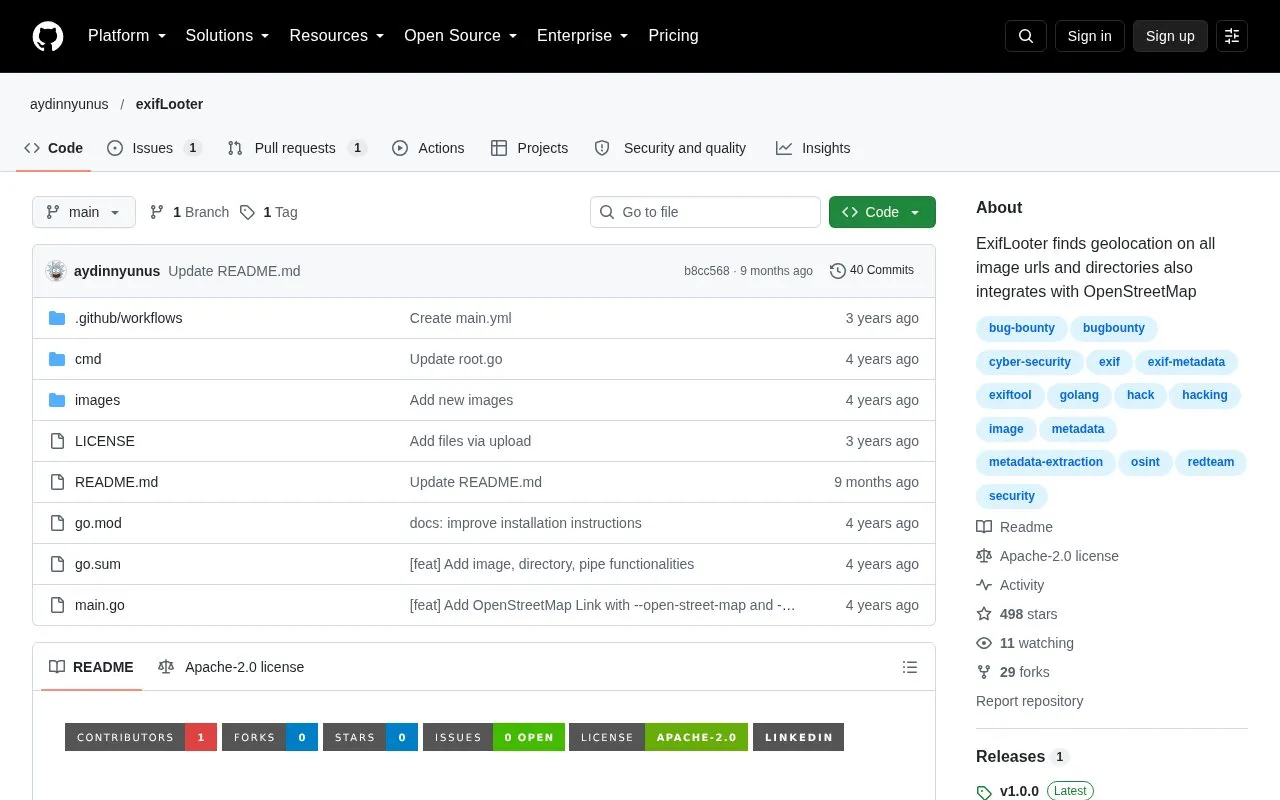Click the images folder icon
The width and height of the screenshot is (1280, 800).
[57, 400]
